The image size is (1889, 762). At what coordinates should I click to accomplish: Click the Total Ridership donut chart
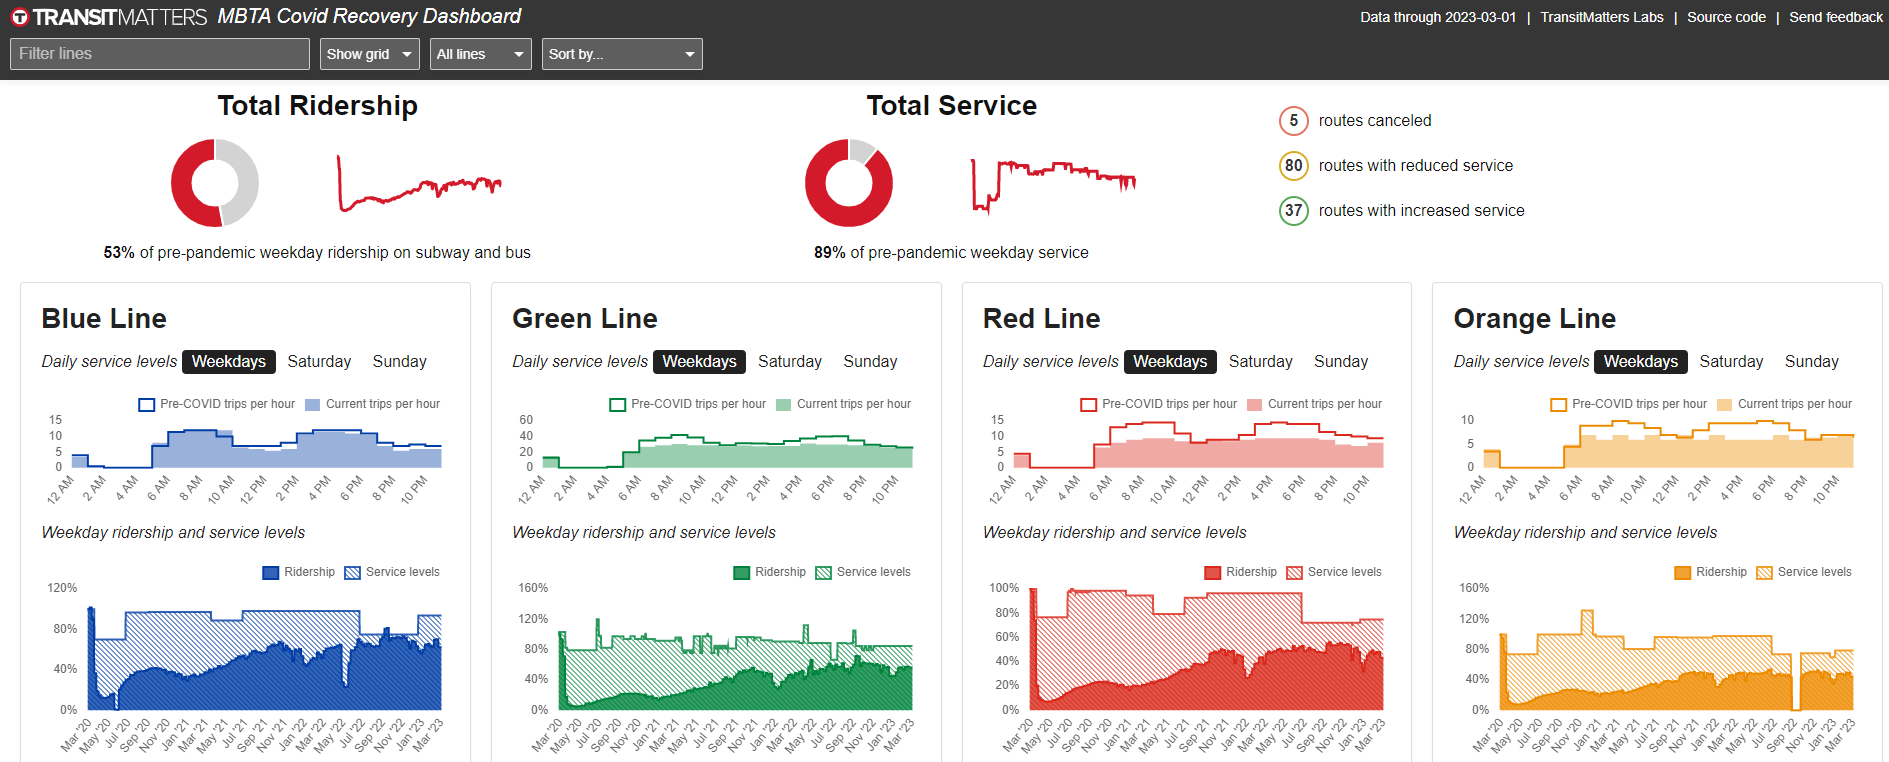[x=215, y=183]
